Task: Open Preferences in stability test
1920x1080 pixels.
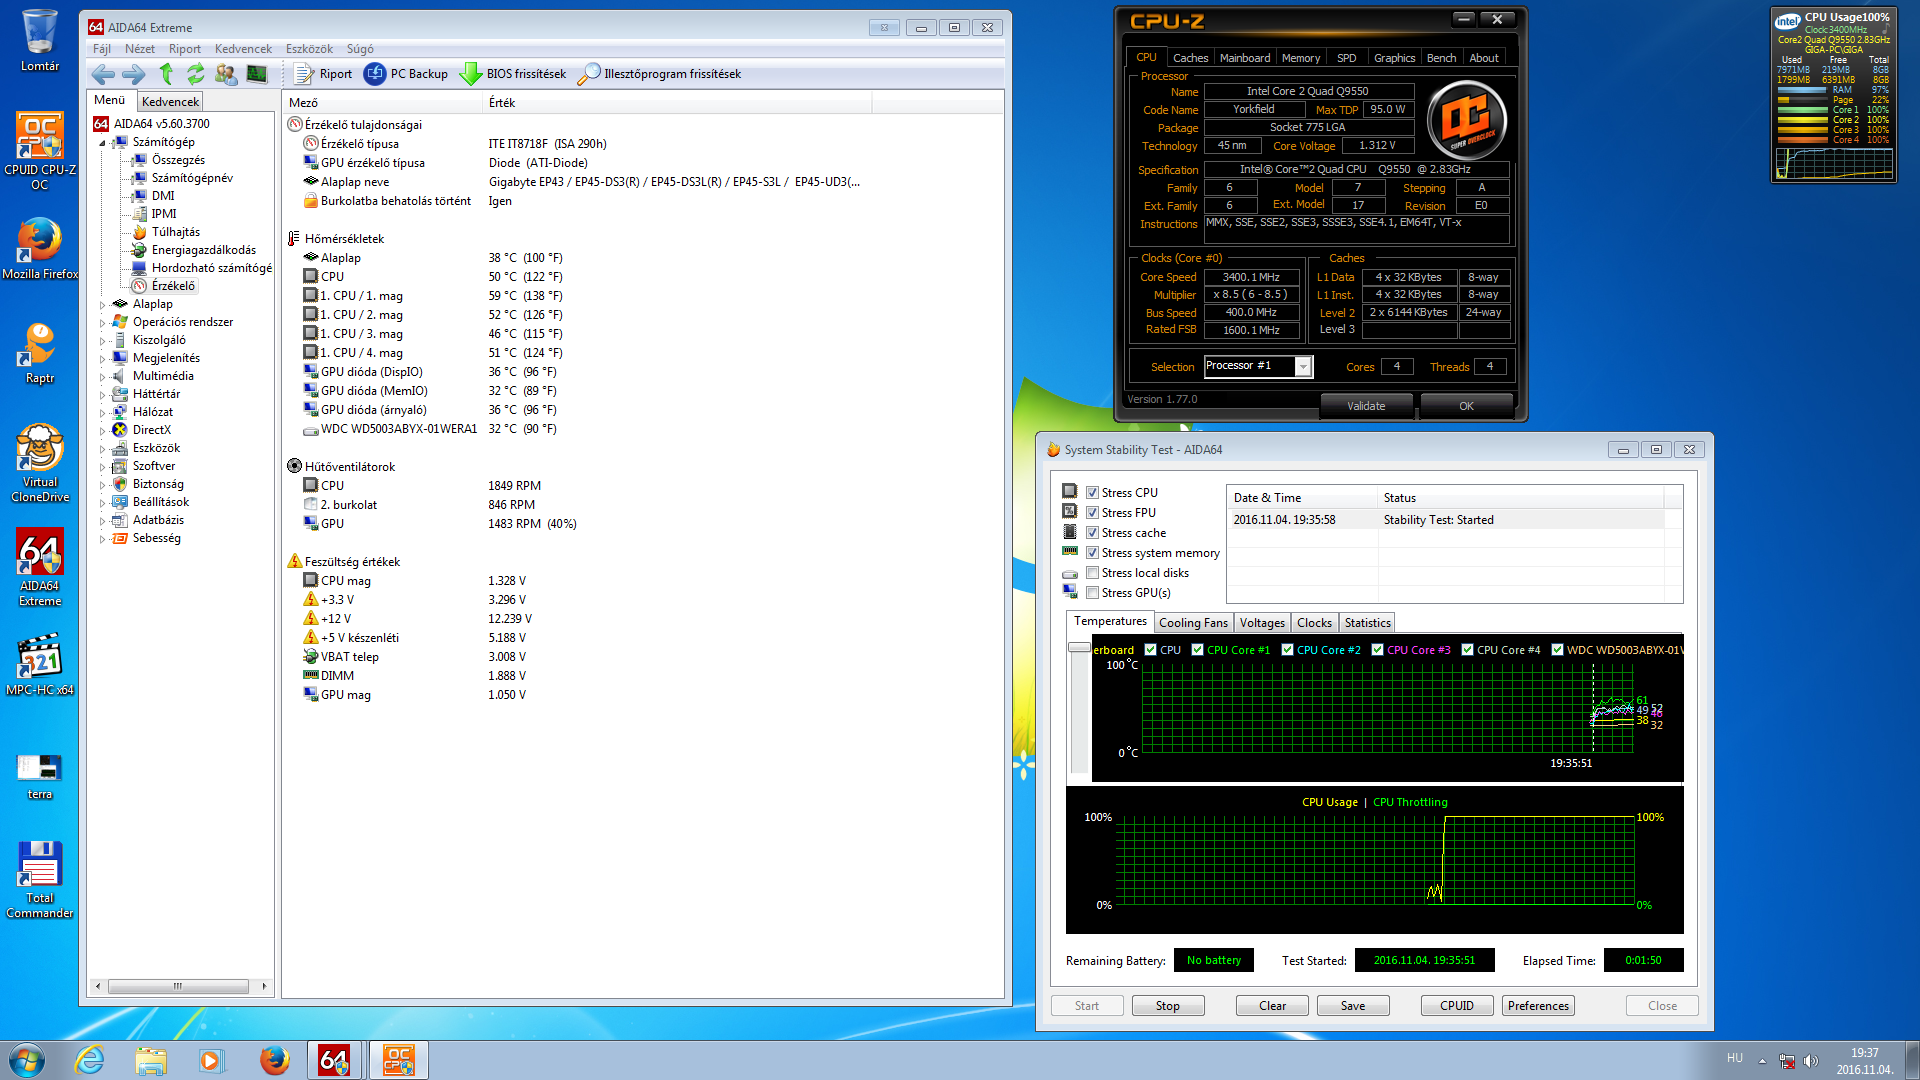Action: 1538,1006
